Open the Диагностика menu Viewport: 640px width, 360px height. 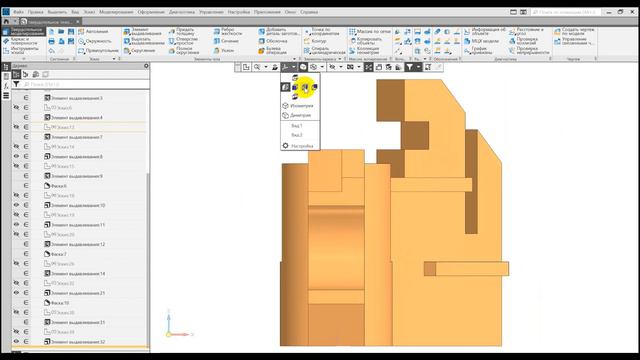182,12
